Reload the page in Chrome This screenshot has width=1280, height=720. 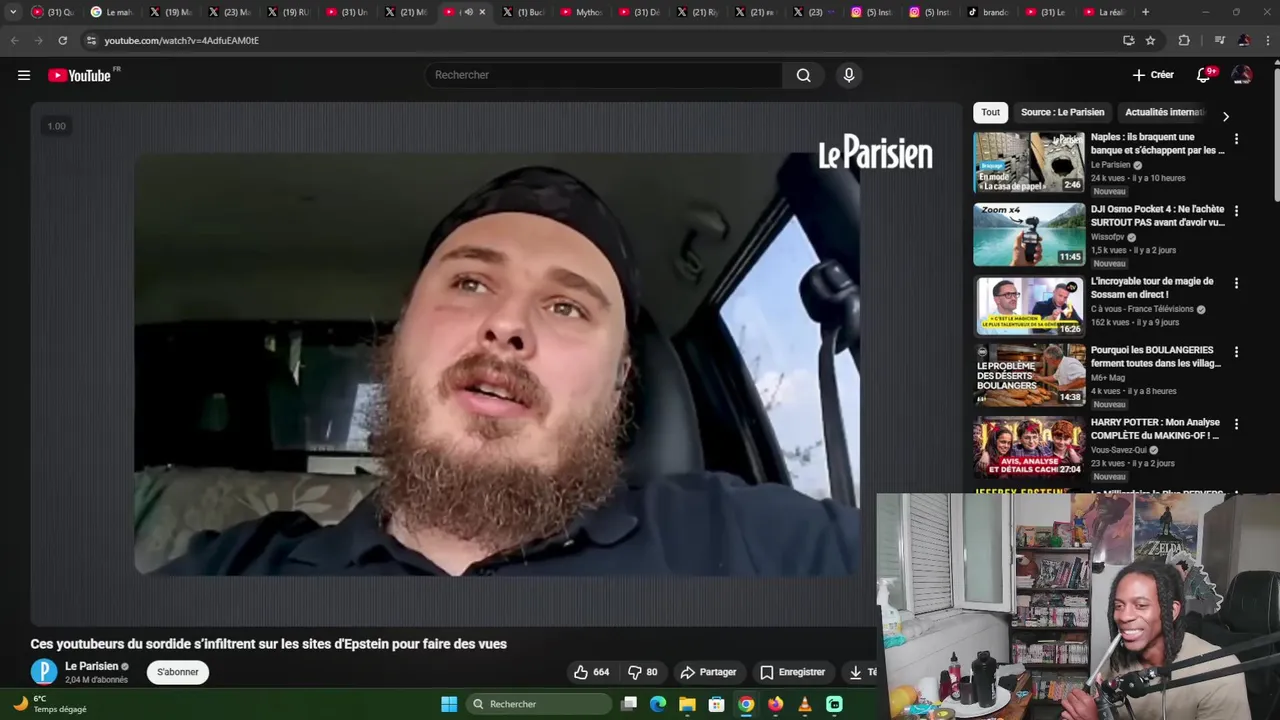tap(62, 40)
